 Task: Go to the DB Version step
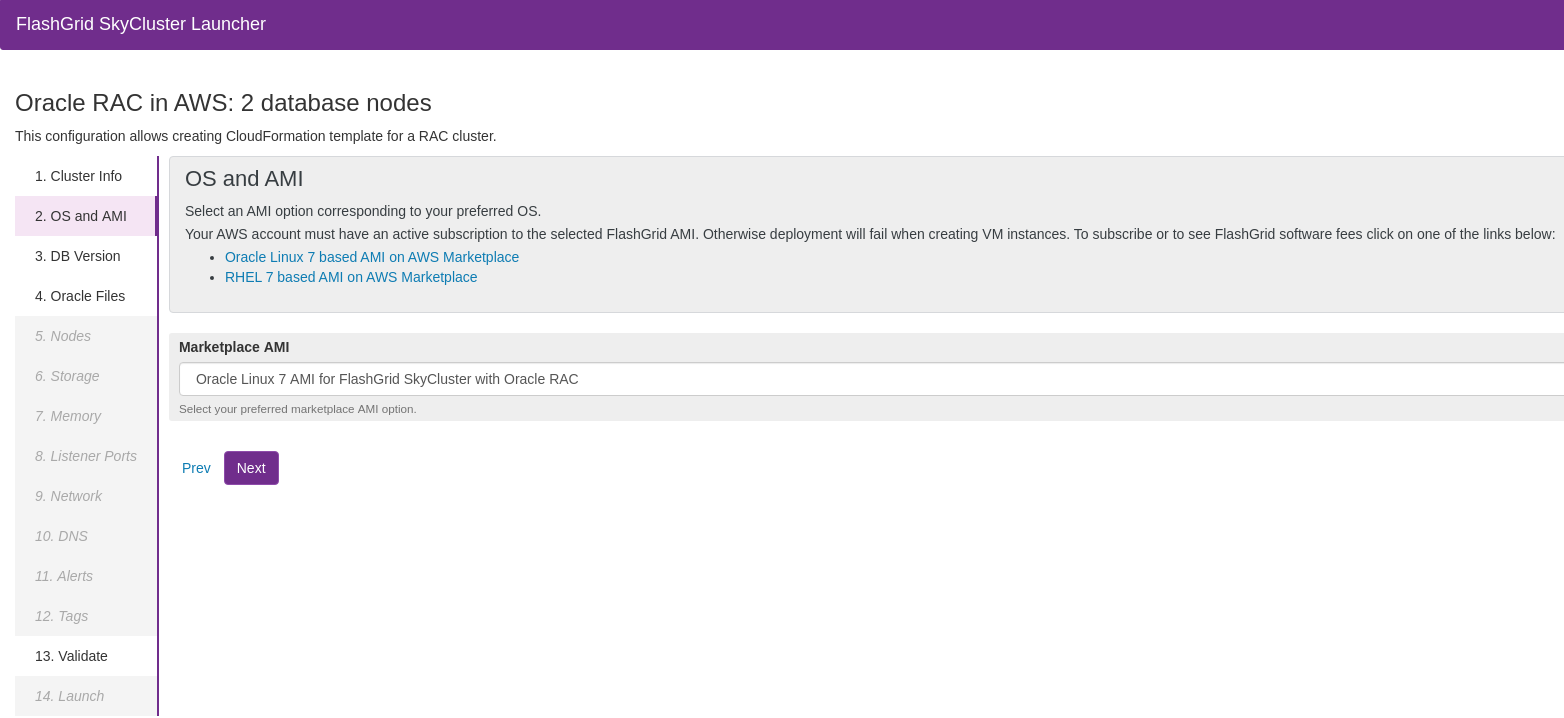click(78, 256)
